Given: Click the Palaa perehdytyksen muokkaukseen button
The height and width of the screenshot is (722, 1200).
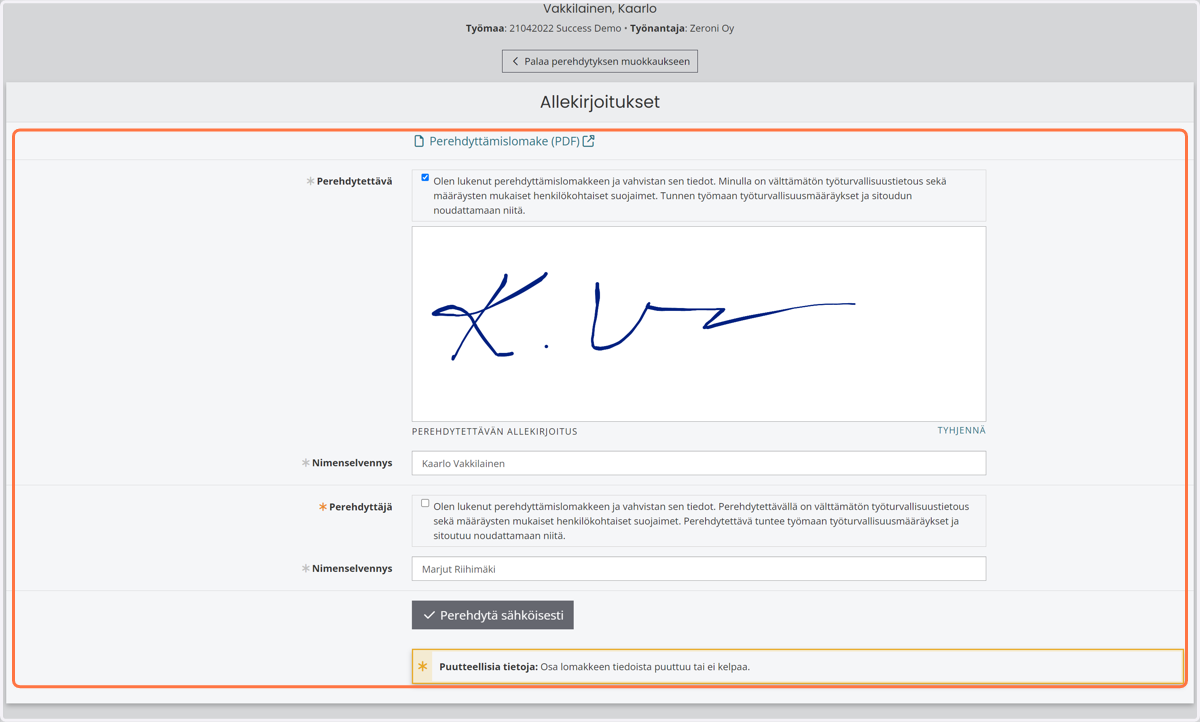Looking at the screenshot, I should (600, 61).
